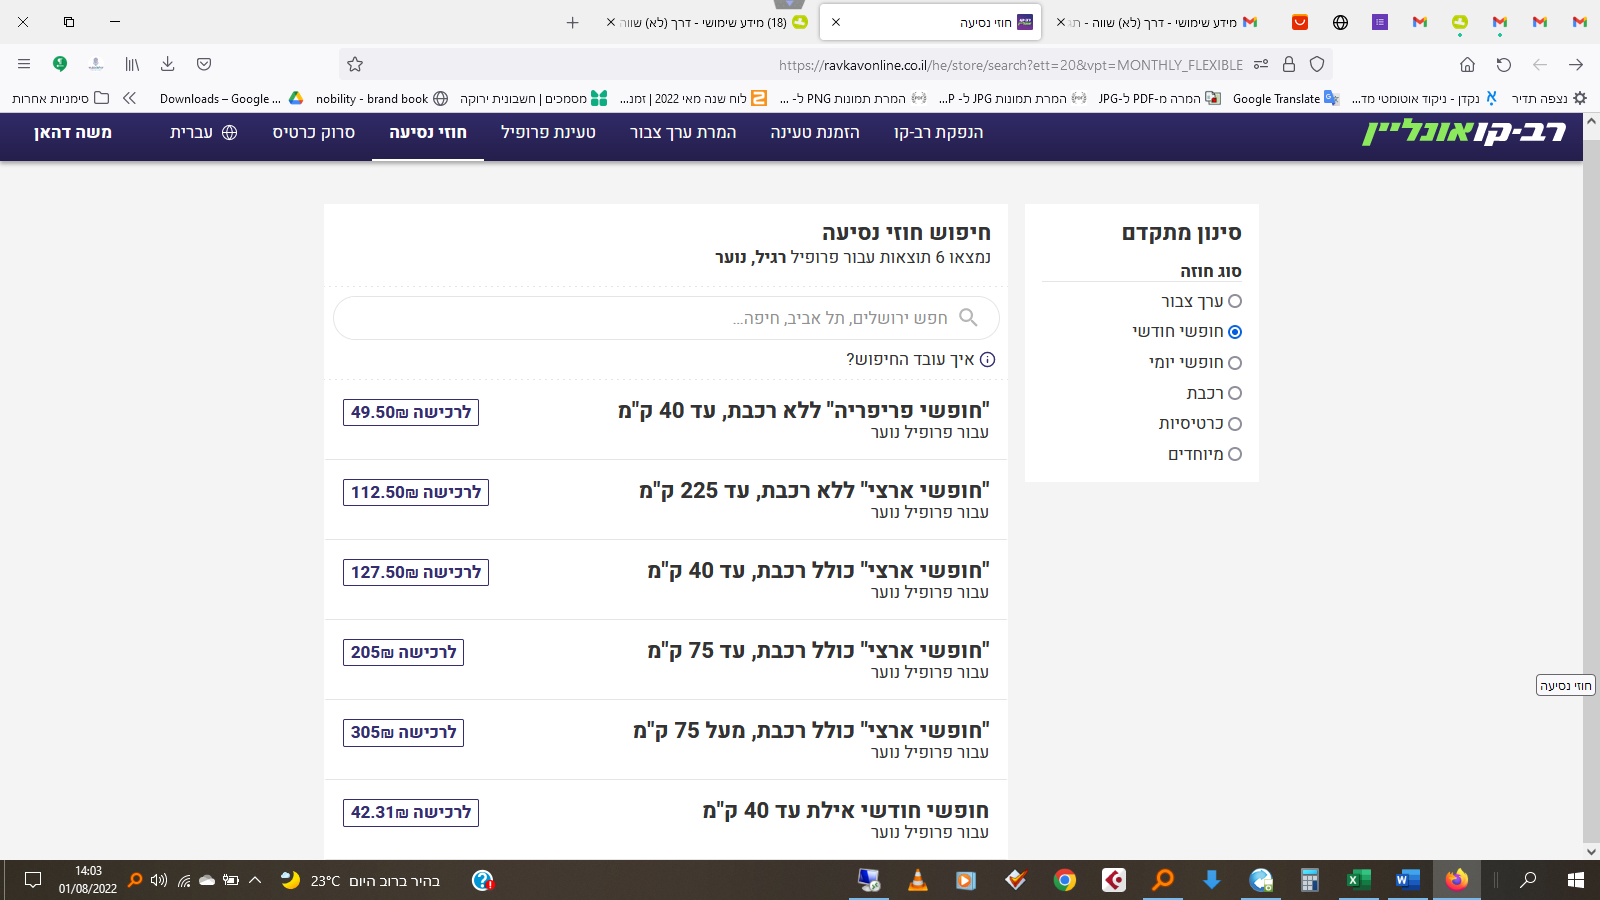Open Microsoft Excel from the taskbar
Image resolution: width=1600 pixels, height=900 pixels.
pyautogui.click(x=1358, y=880)
